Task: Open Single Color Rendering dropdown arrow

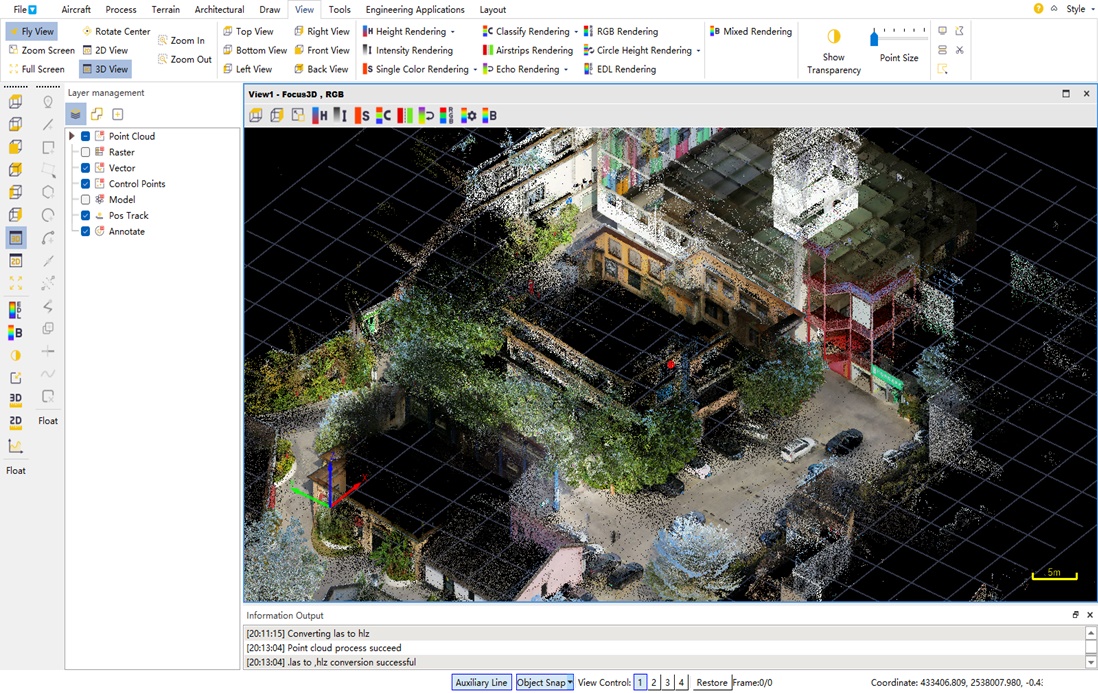Action: click(475, 70)
